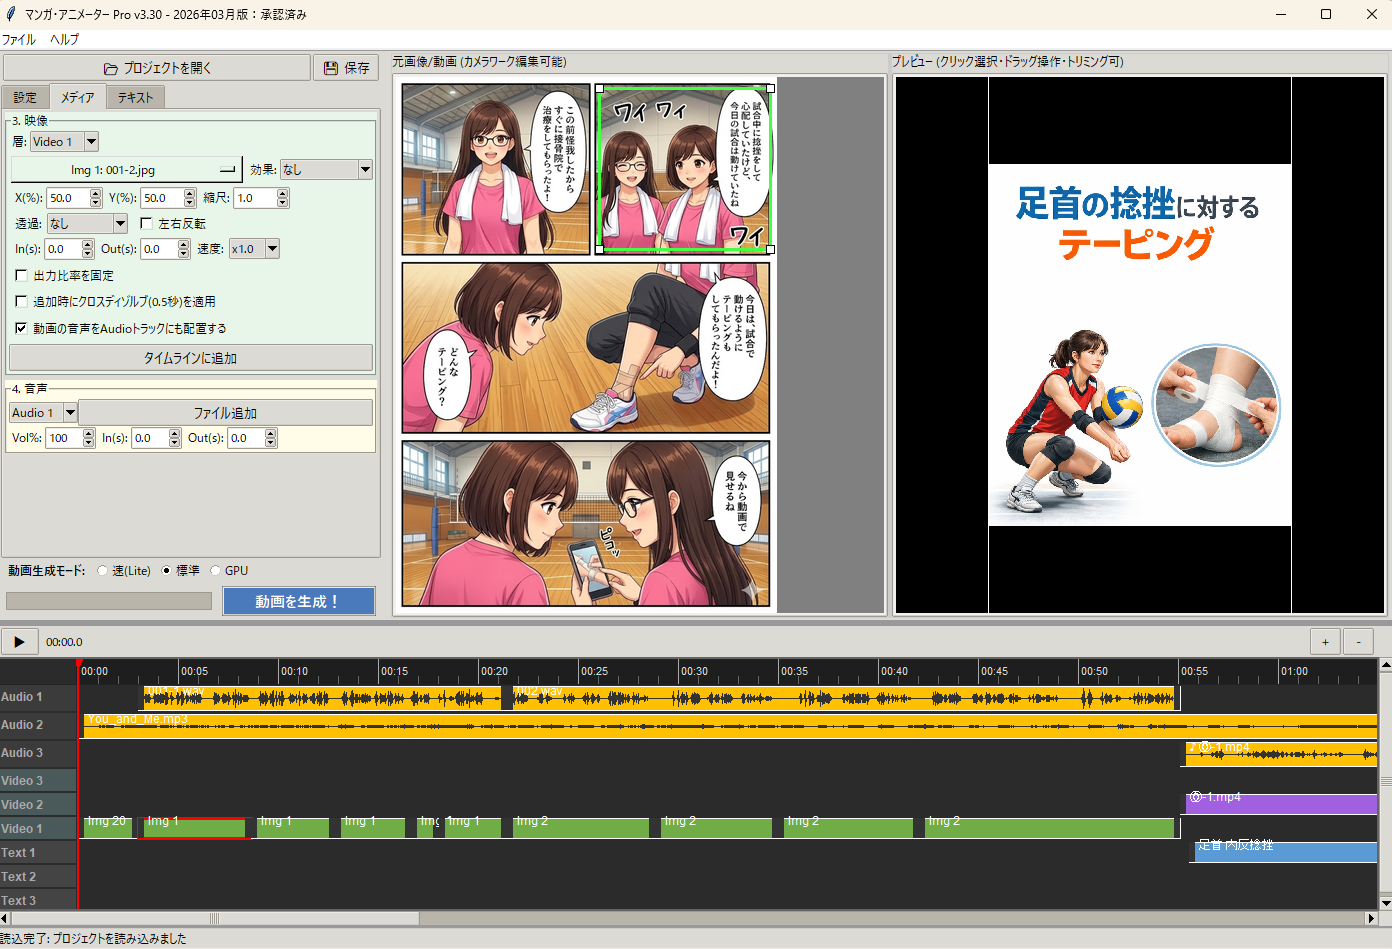Viewport: 1392px width, 949px height.
Task: Select GPU generation mode radio button
Action: 215,571
